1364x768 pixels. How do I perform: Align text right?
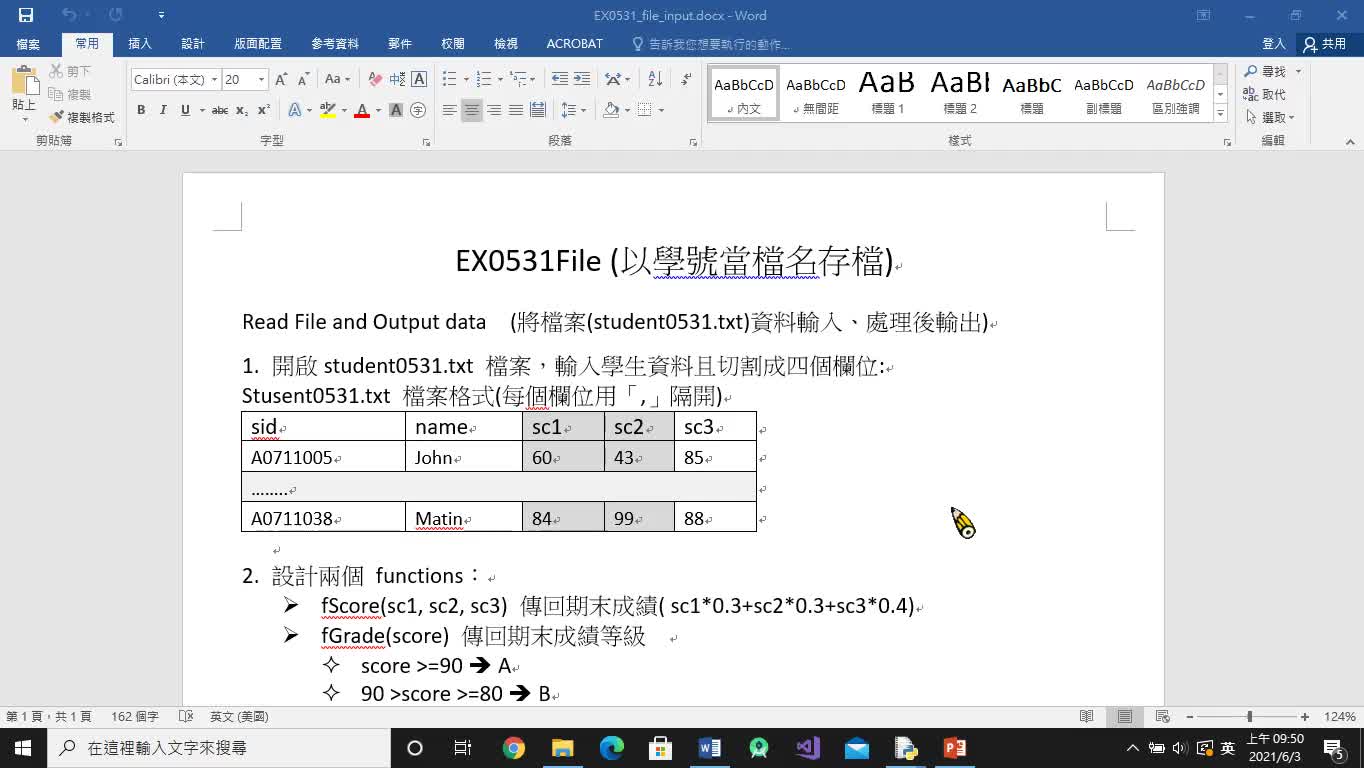(494, 110)
